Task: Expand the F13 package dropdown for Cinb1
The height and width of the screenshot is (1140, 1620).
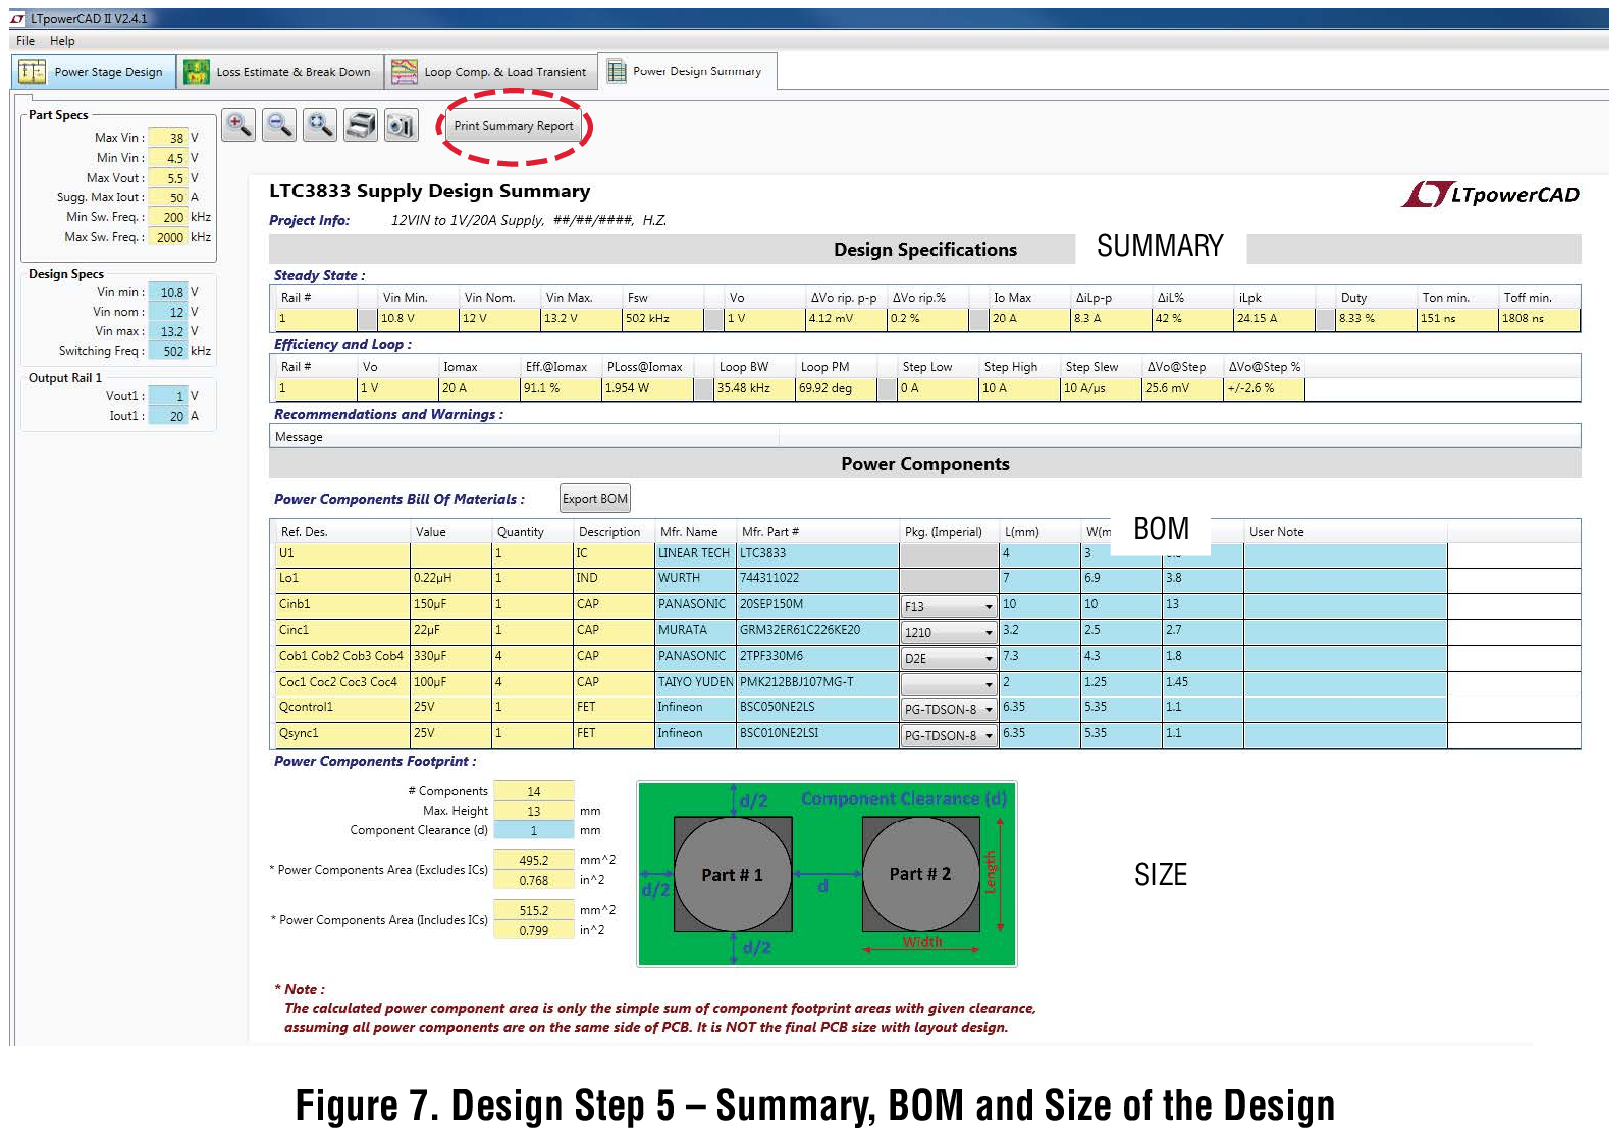Action: (x=988, y=607)
